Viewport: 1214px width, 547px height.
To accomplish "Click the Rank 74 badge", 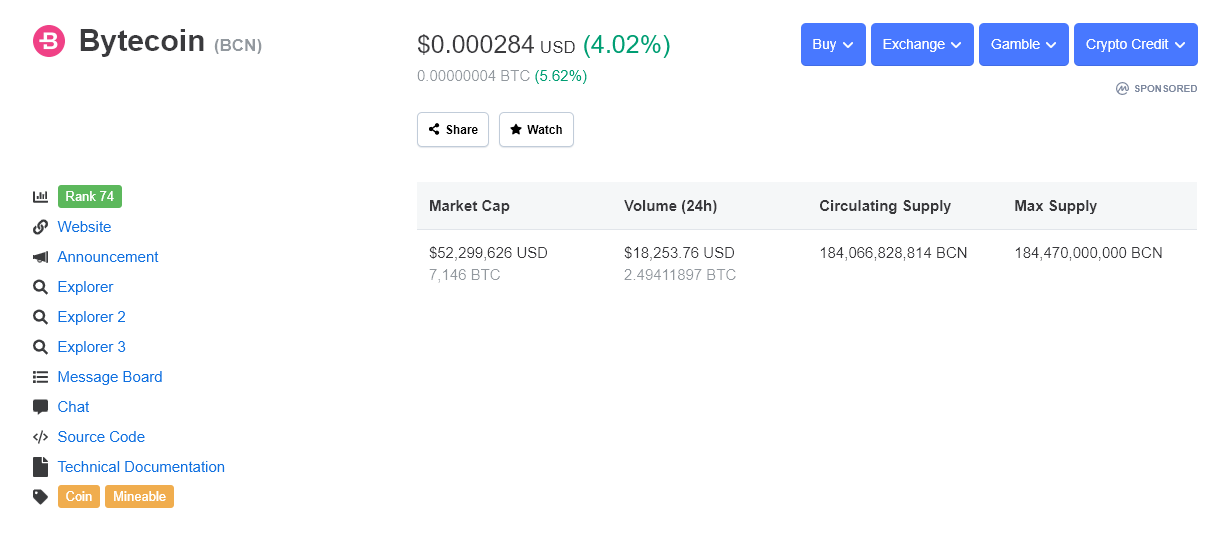I will [x=90, y=197].
